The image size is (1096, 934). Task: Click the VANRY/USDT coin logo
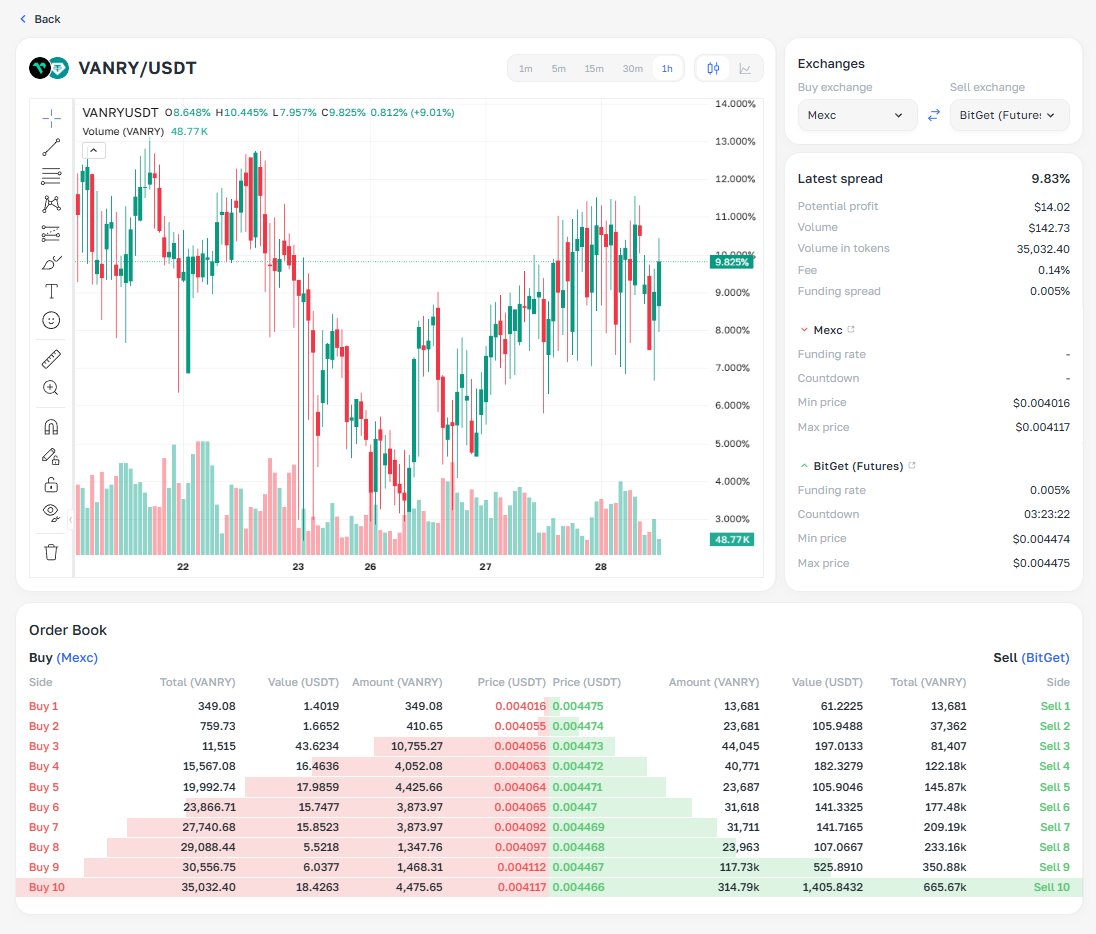(x=49, y=68)
